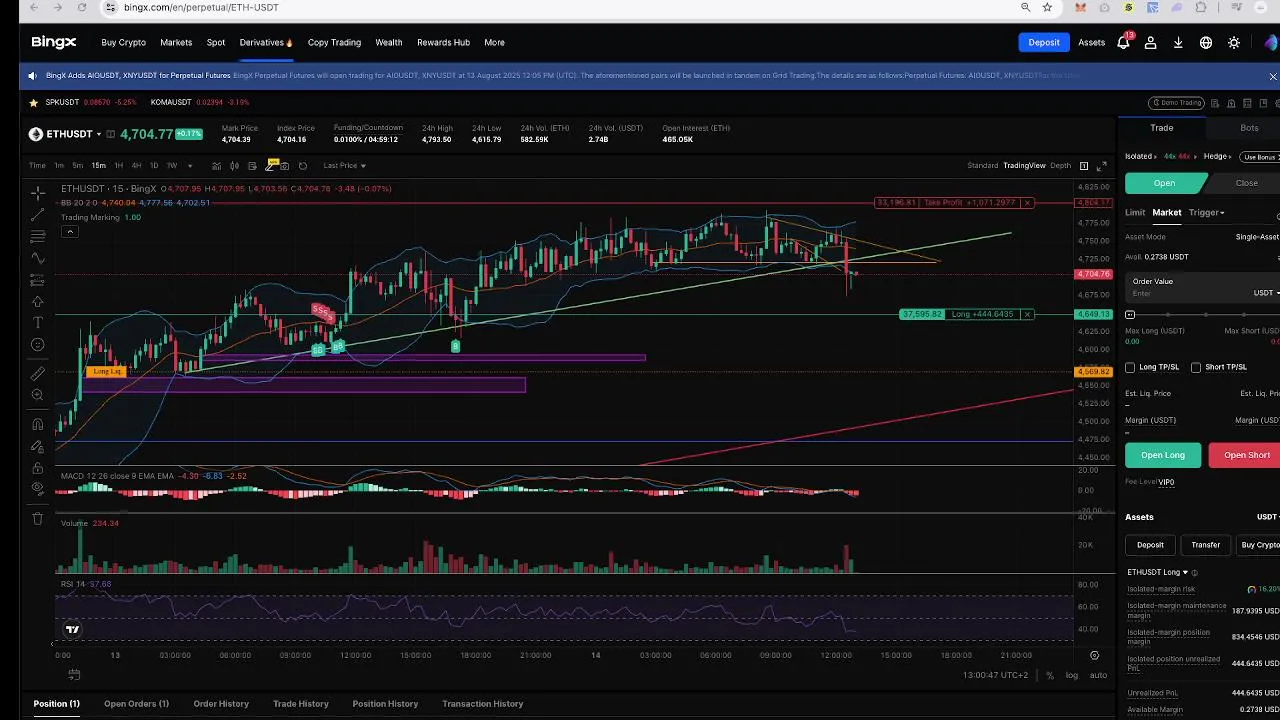This screenshot has width=1280, height=720.
Task: Collapse the indicator legend chevron
Action: pyautogui.click(x=69, y=231)
